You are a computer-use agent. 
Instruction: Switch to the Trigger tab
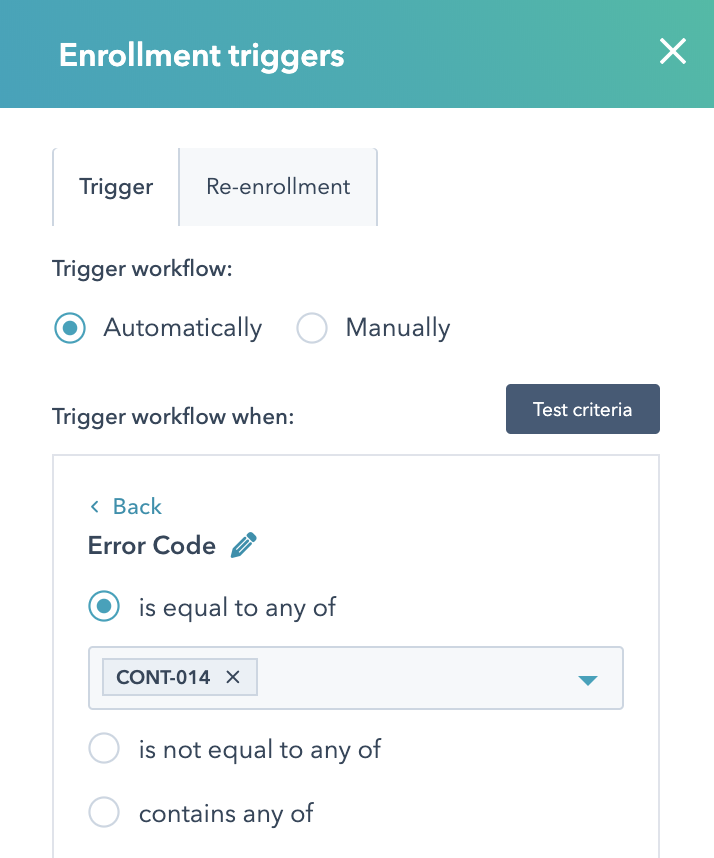tap(116, 187)
